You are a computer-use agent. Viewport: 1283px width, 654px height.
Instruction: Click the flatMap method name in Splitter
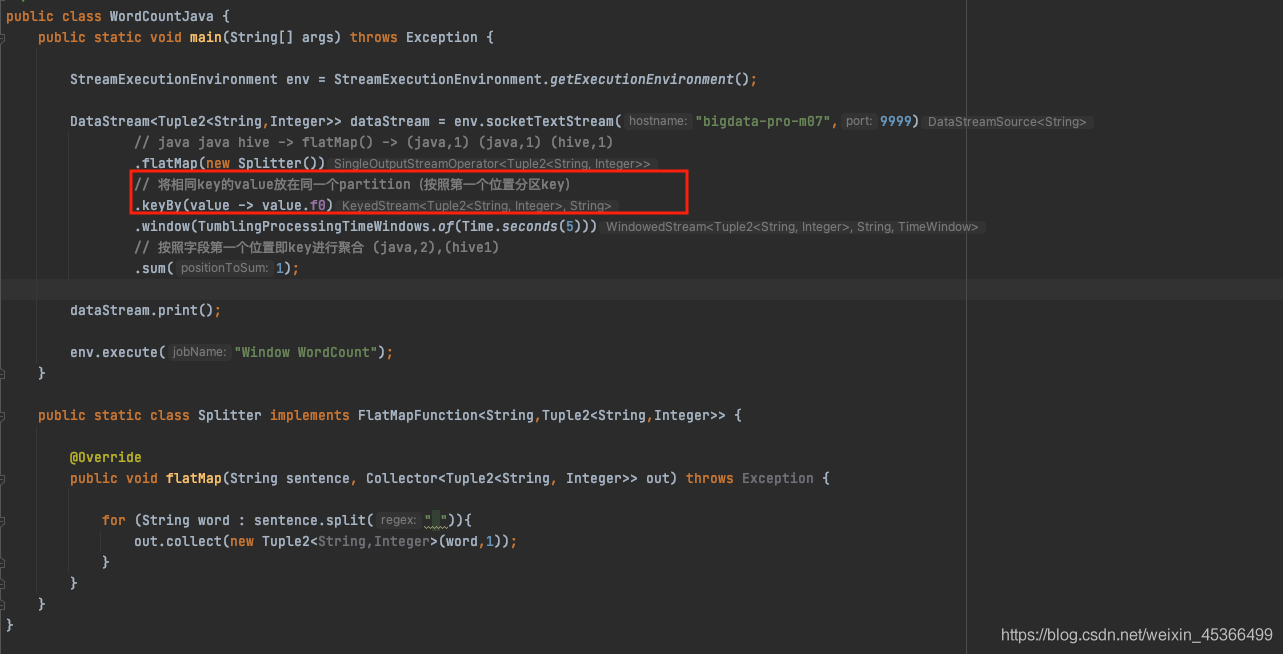[194, 478]
